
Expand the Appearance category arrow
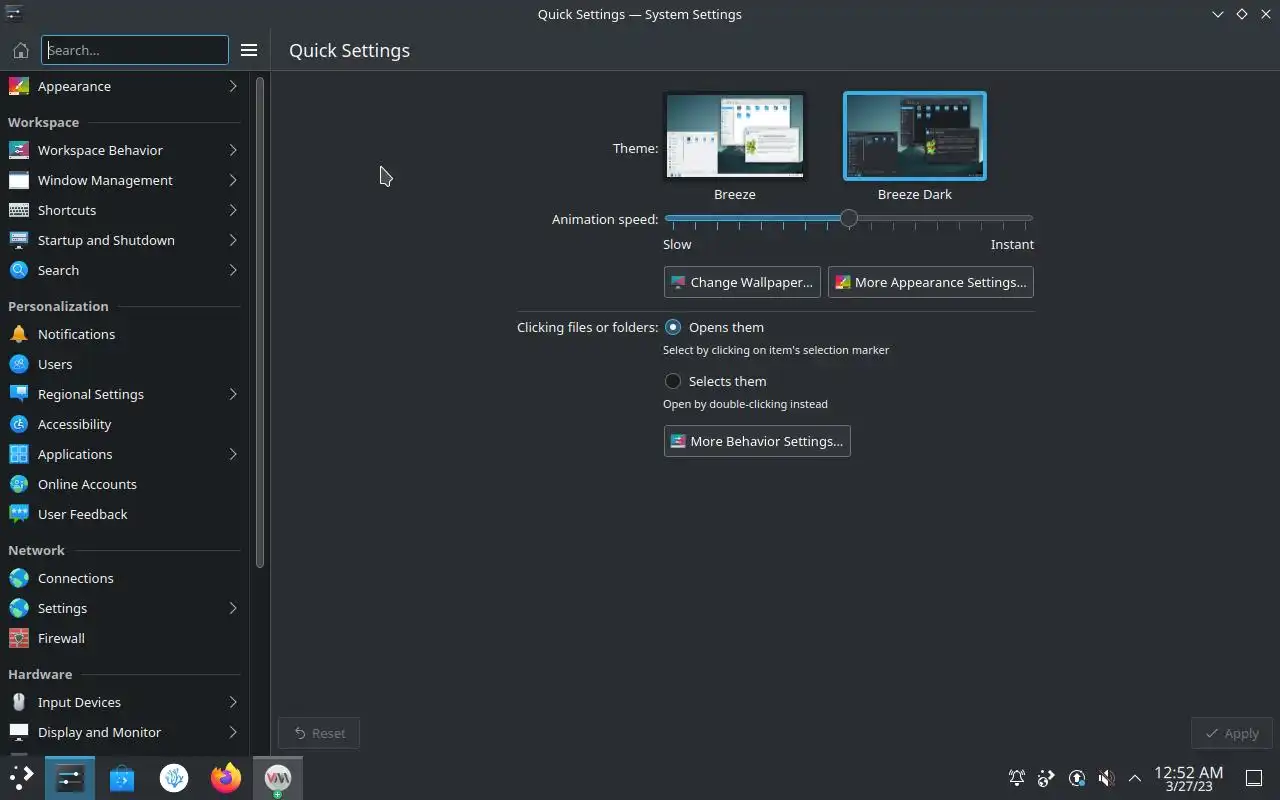[233, 86]
